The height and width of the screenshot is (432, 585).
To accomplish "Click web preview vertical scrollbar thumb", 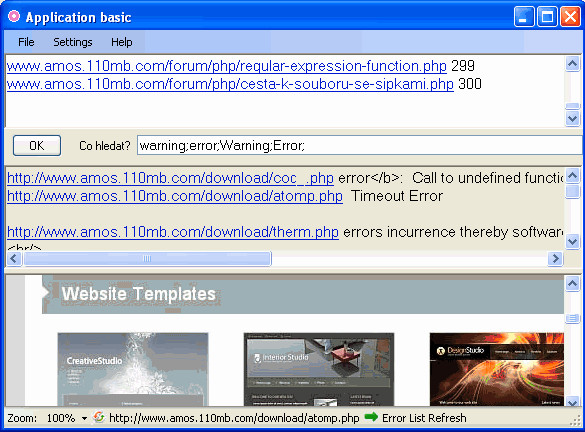I will [x=572, y=319].
